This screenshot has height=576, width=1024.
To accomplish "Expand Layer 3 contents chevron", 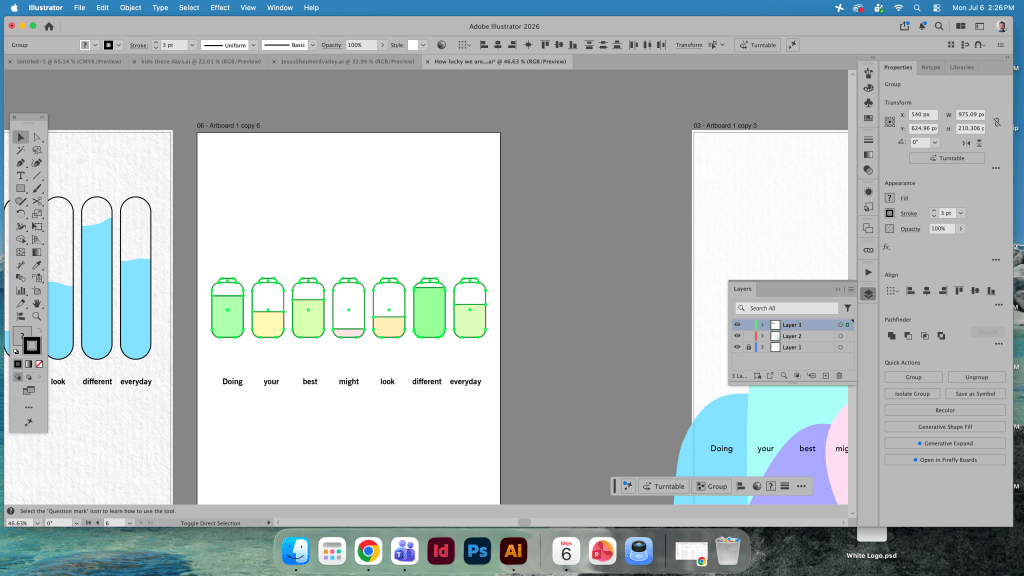I will coord(762,325).
